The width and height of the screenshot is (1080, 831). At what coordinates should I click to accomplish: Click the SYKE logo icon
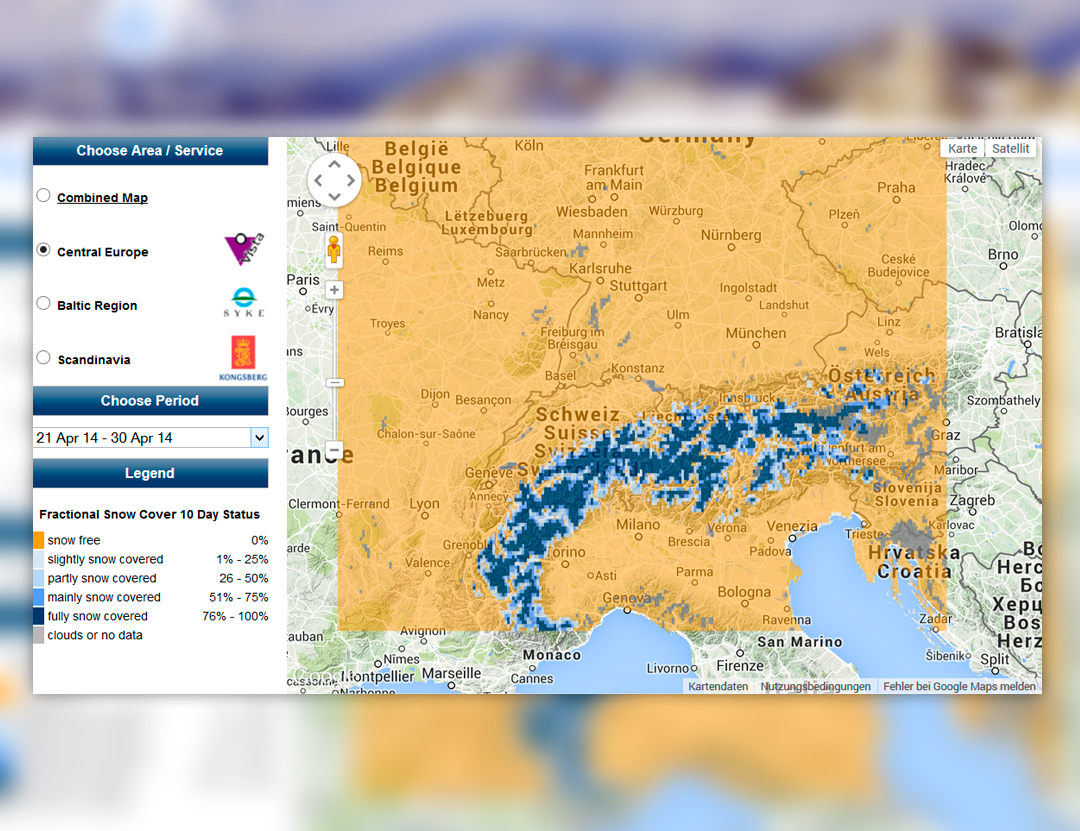coord(243,303)
